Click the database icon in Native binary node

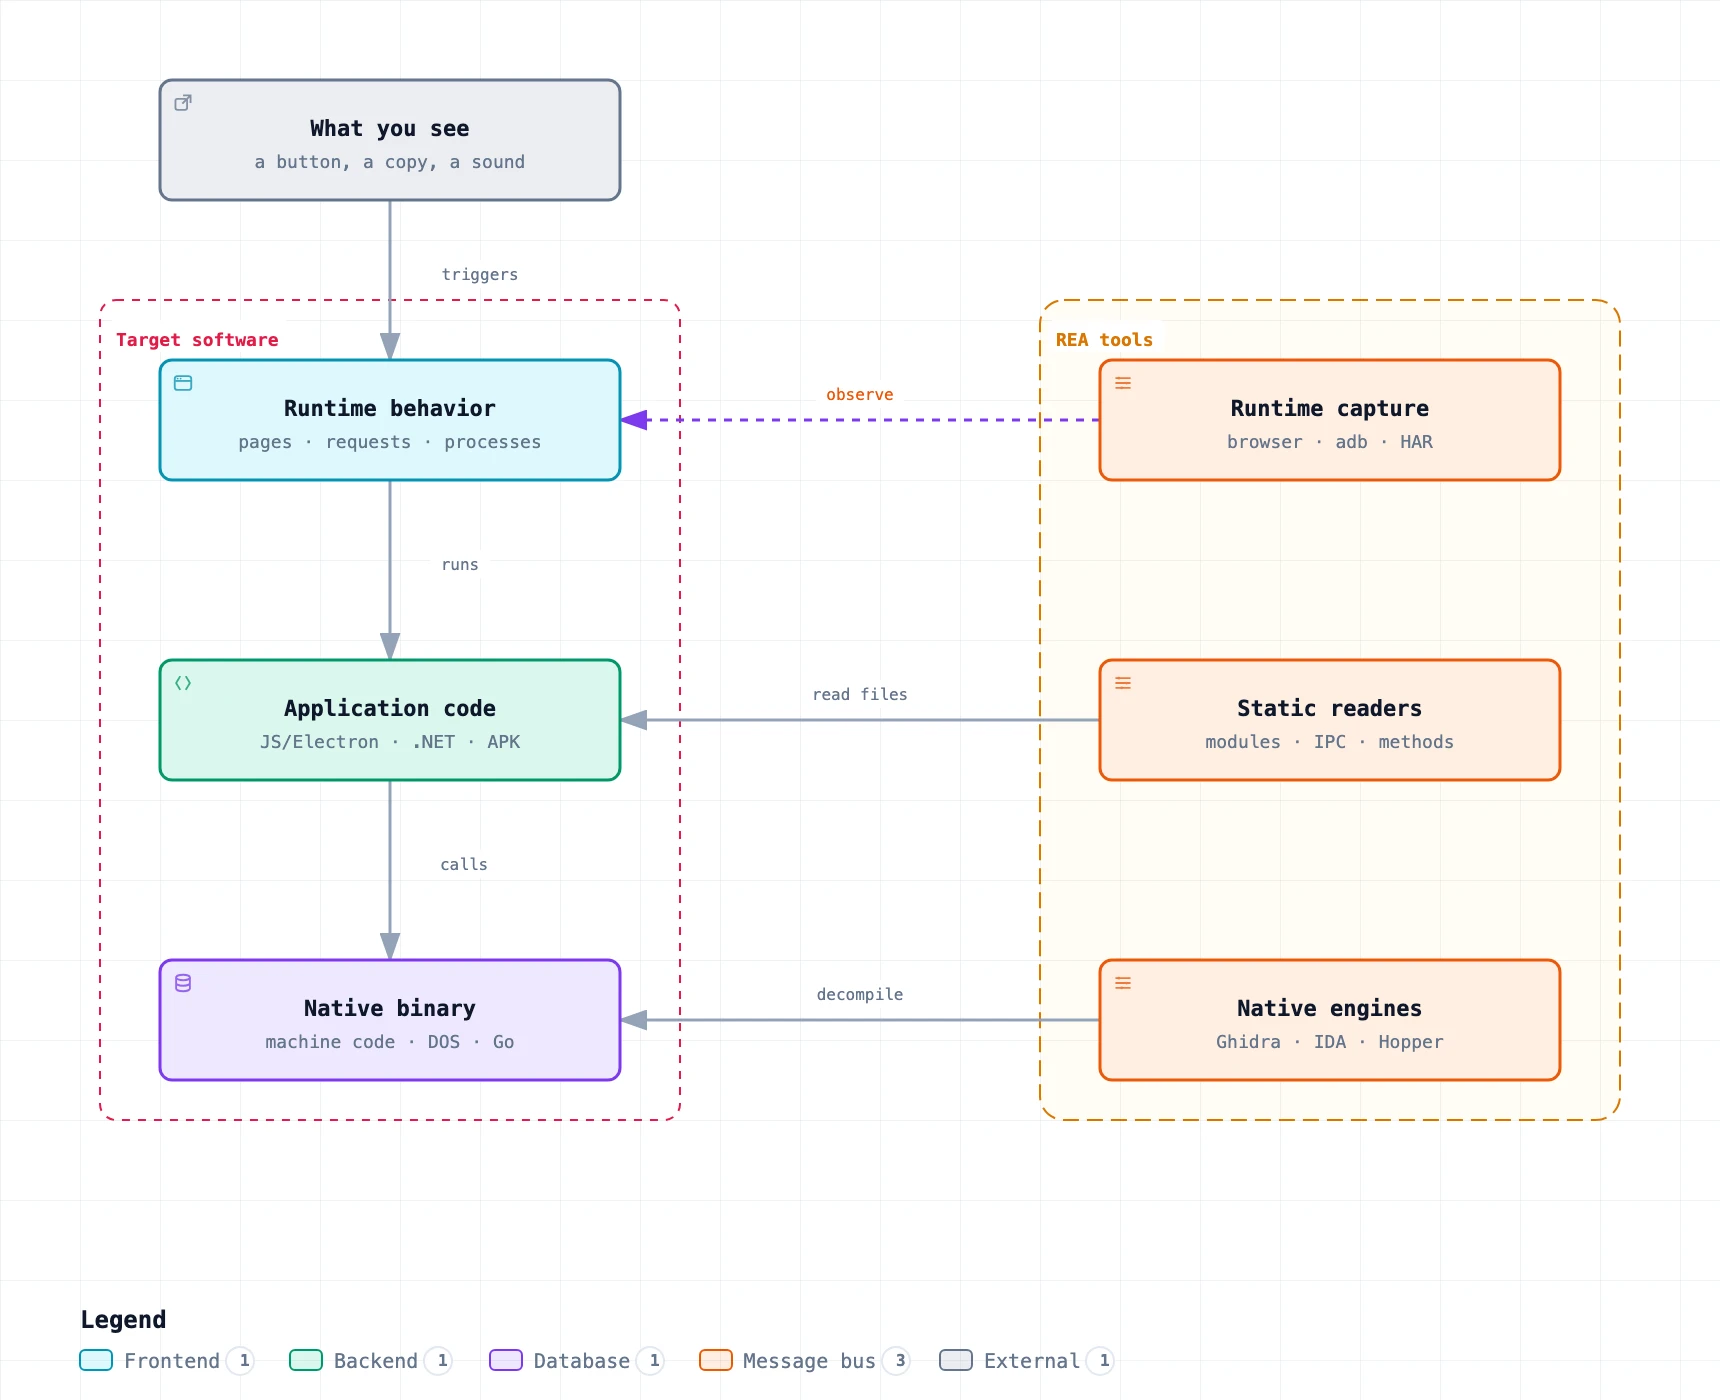click(x=183, y=983)
